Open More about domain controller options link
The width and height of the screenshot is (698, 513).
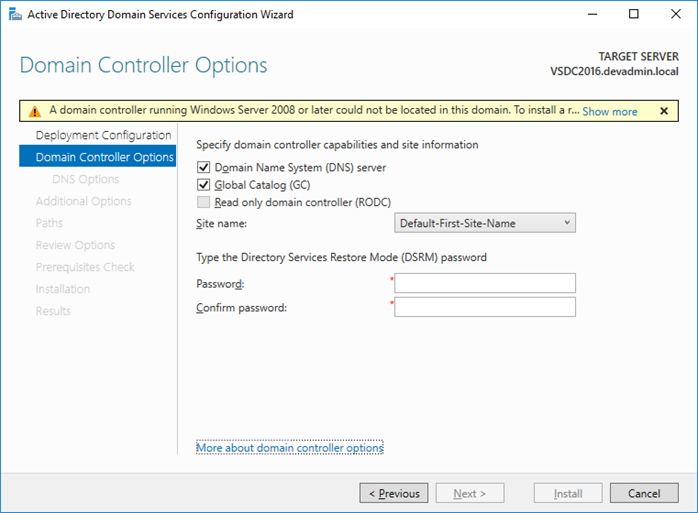click(290, 448)
